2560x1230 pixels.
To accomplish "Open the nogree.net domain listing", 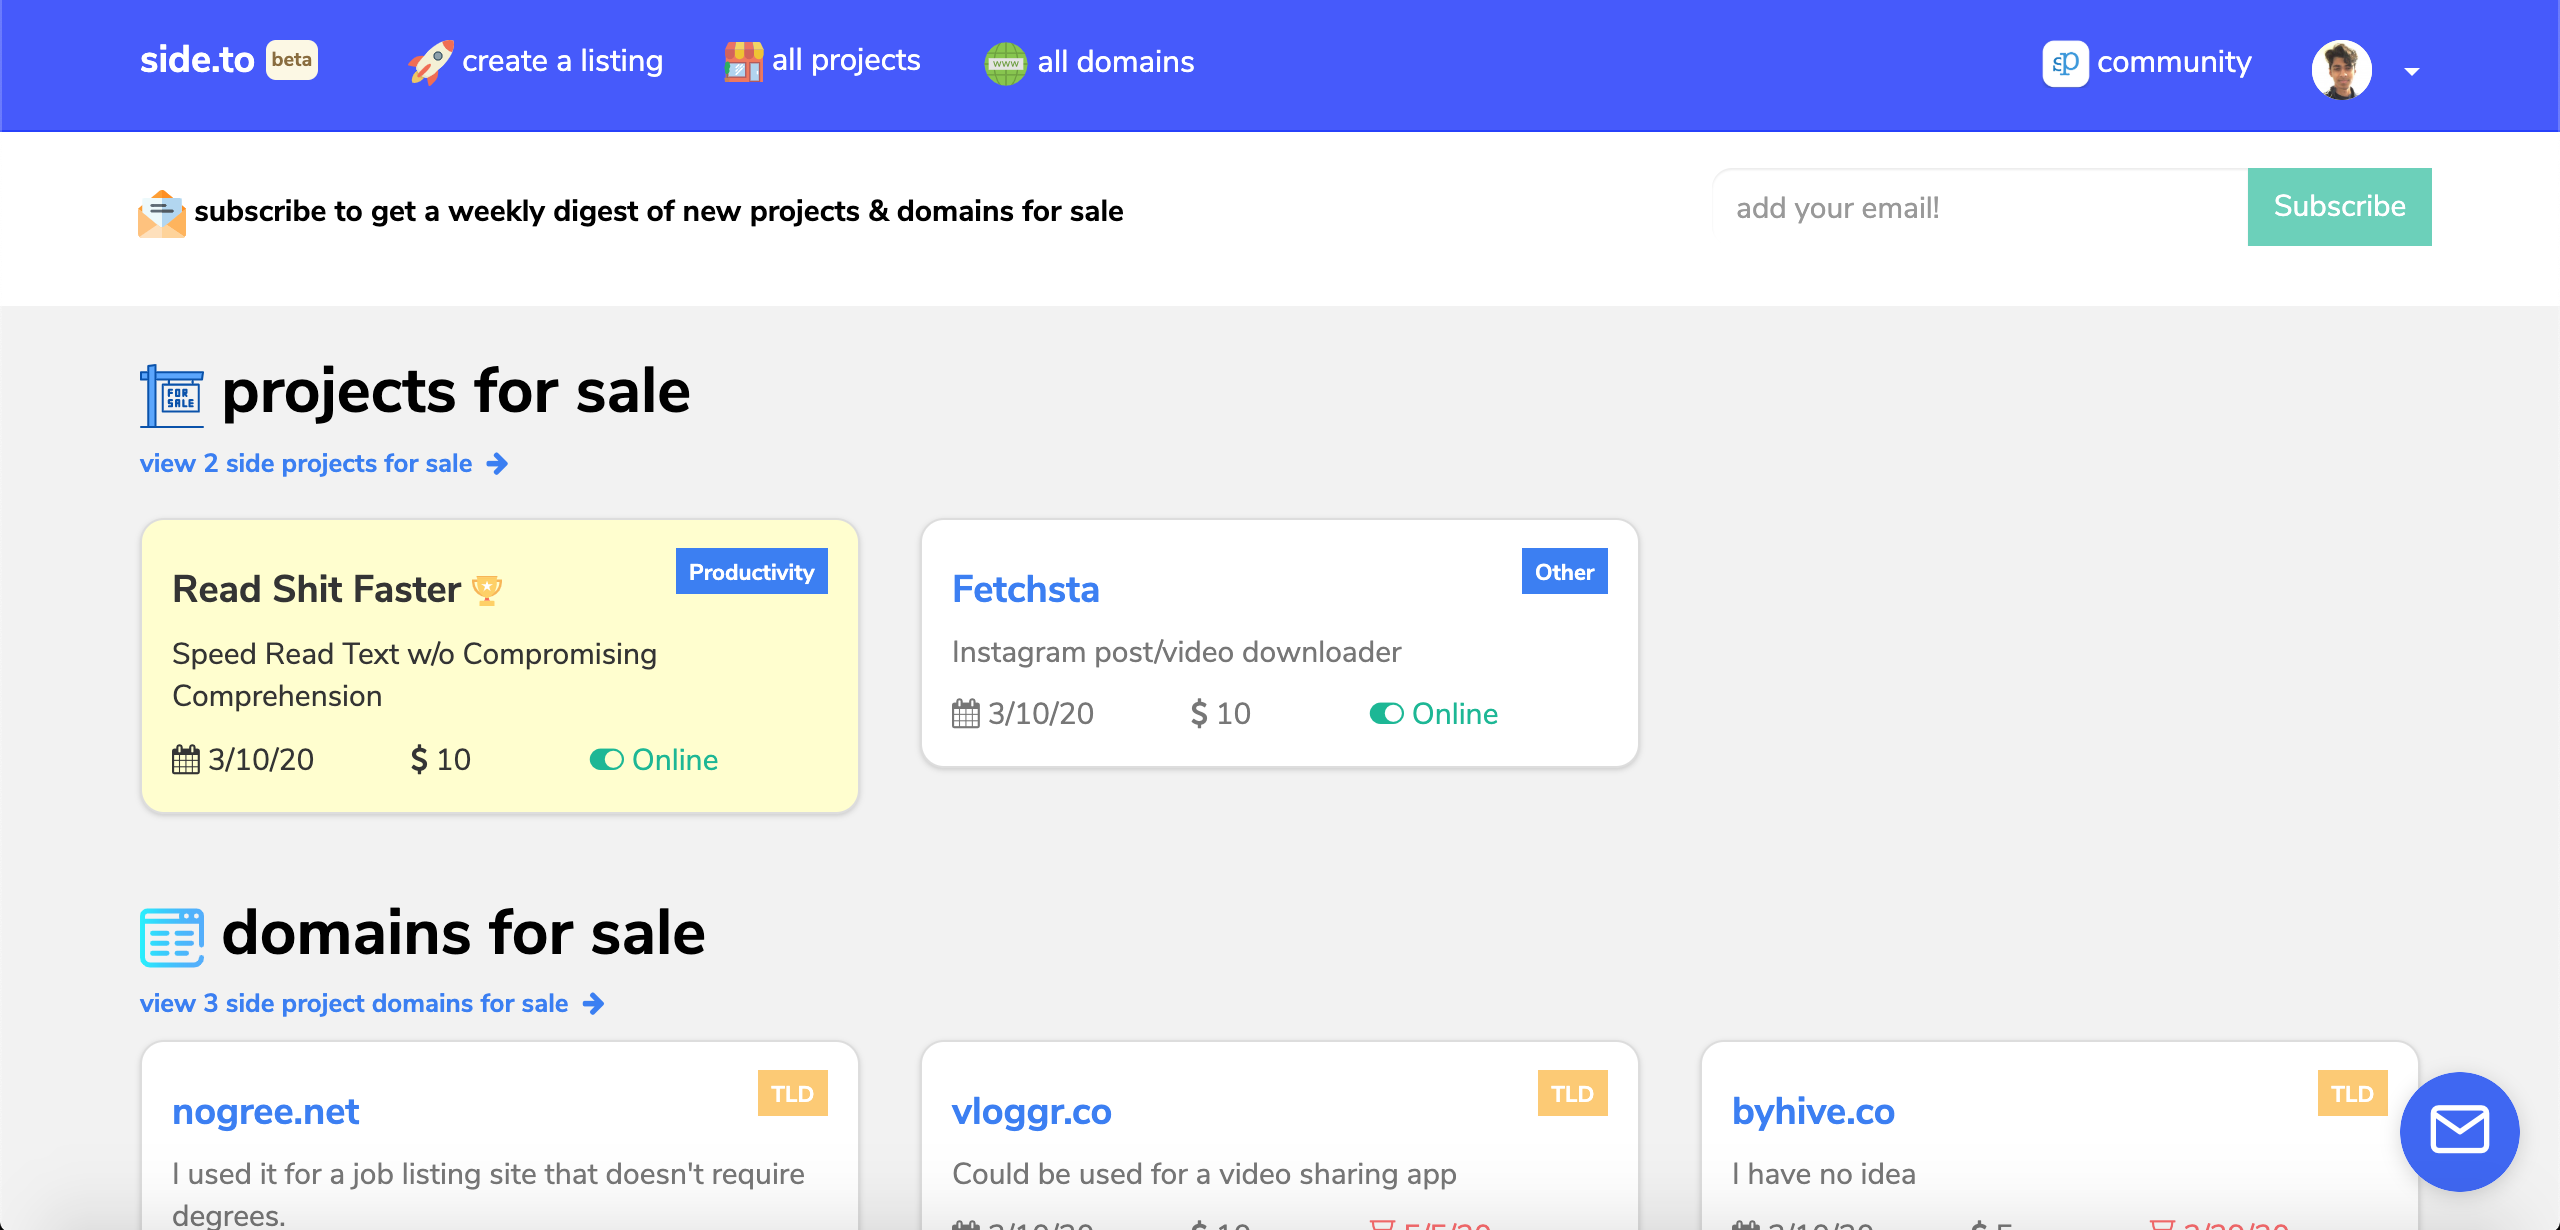I will pyautogui.click(x=265, y=1112).
